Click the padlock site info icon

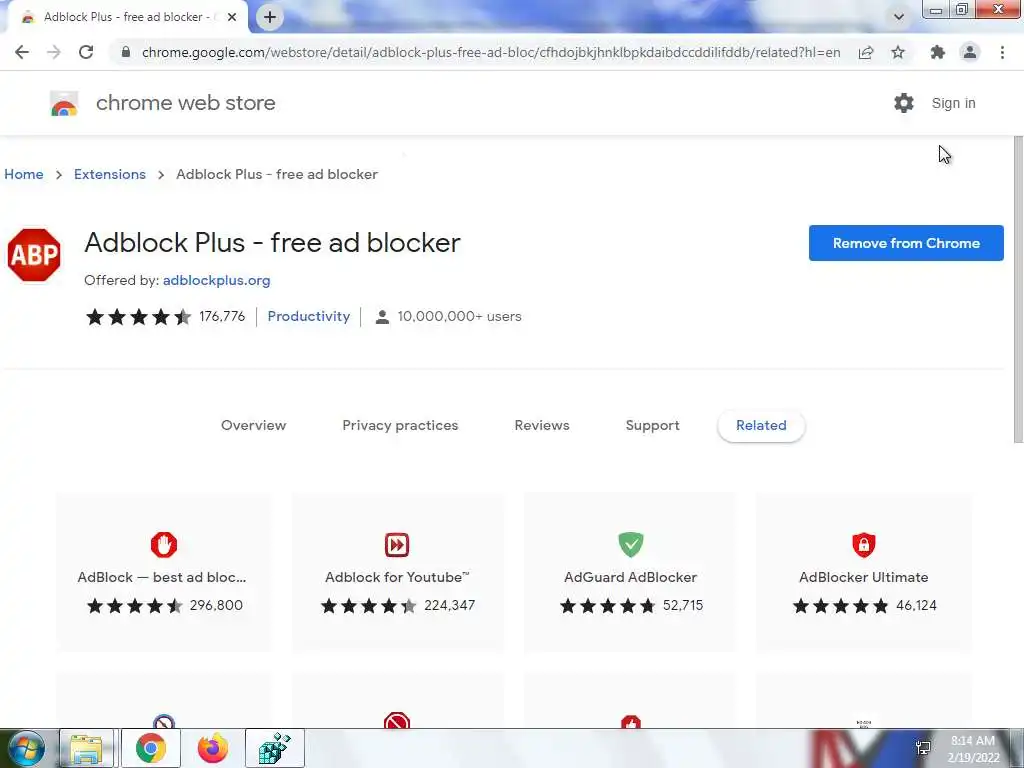[126, 52]
